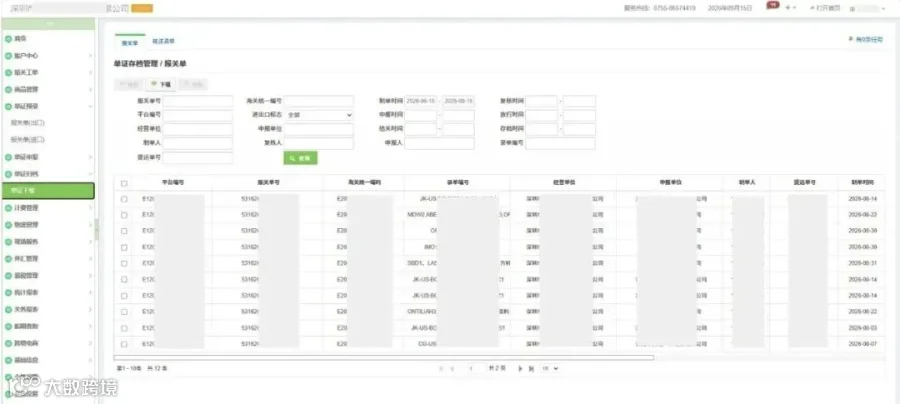Check the row with 录单编号 starting MDW2
The image size is (900, 404).
click(x=124, y=215)
